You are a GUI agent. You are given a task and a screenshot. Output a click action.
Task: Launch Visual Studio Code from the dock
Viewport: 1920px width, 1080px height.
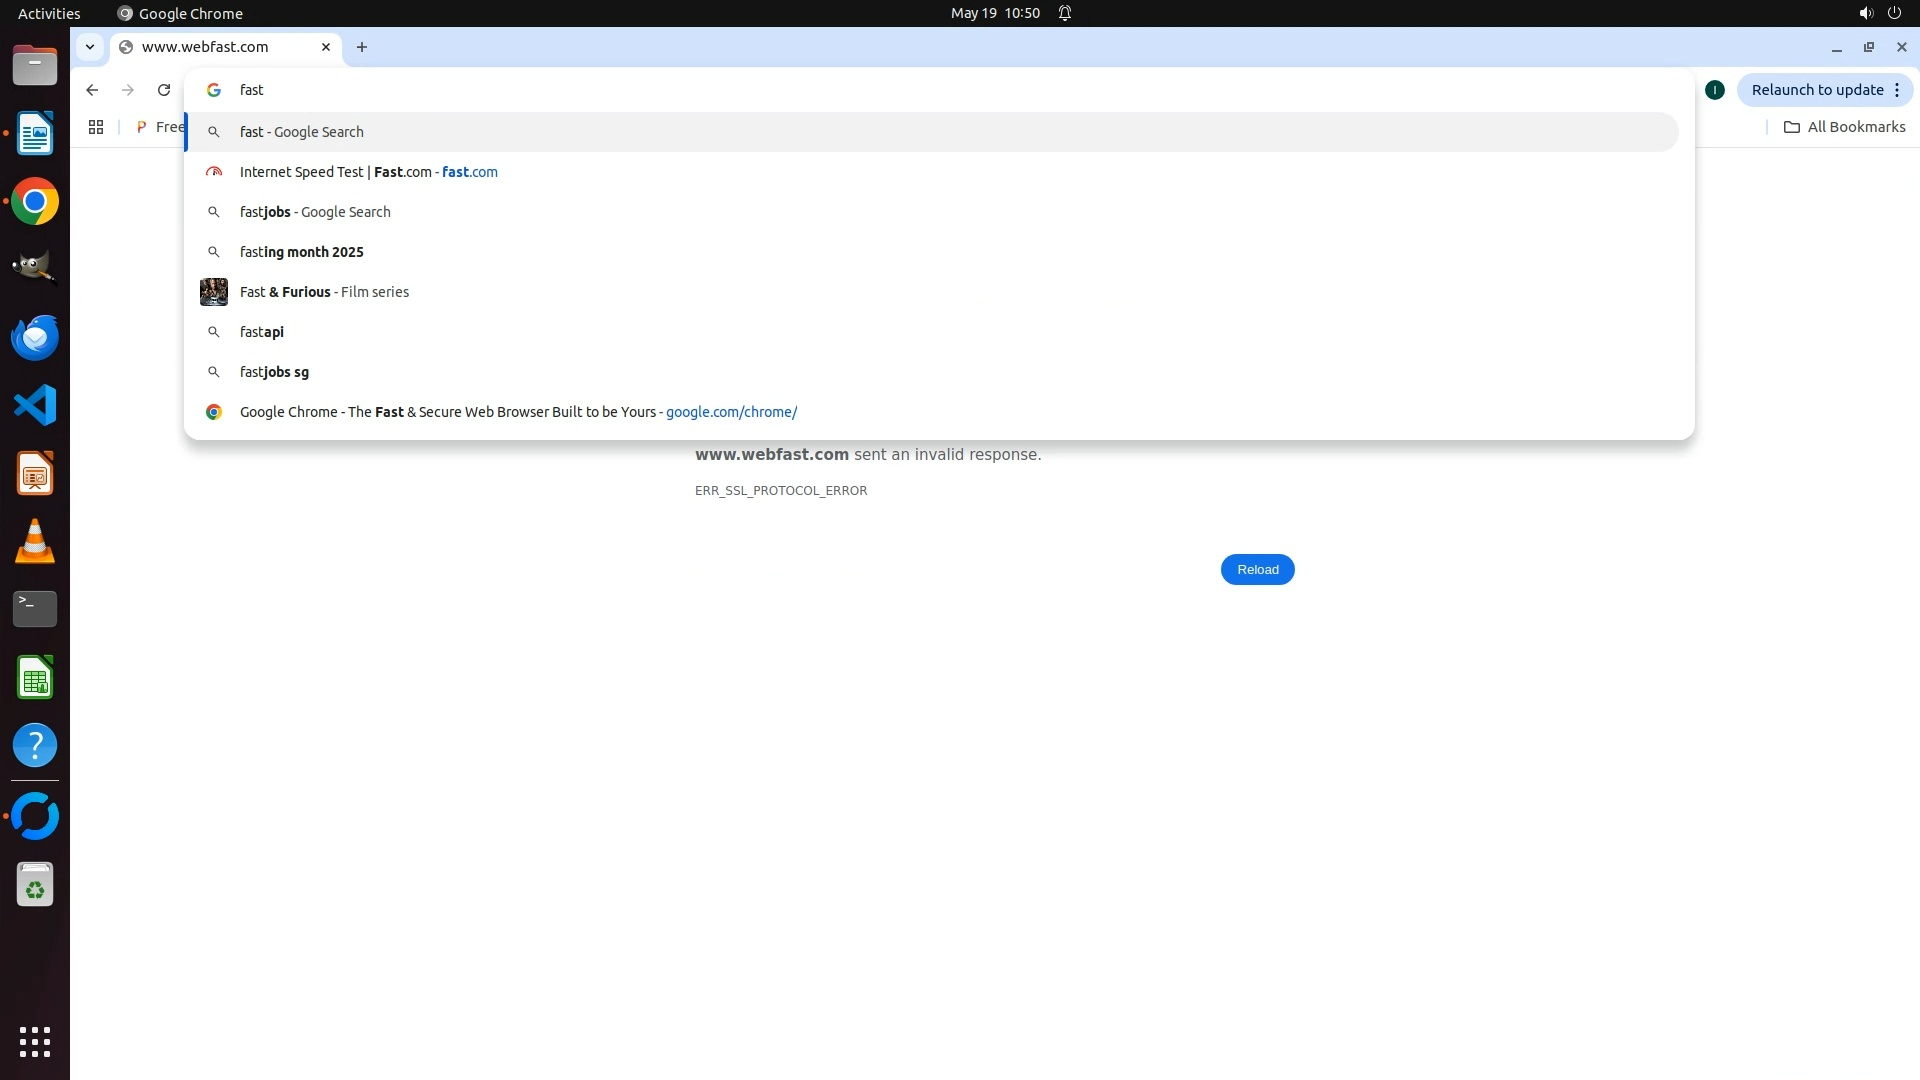tap(35, 405)
